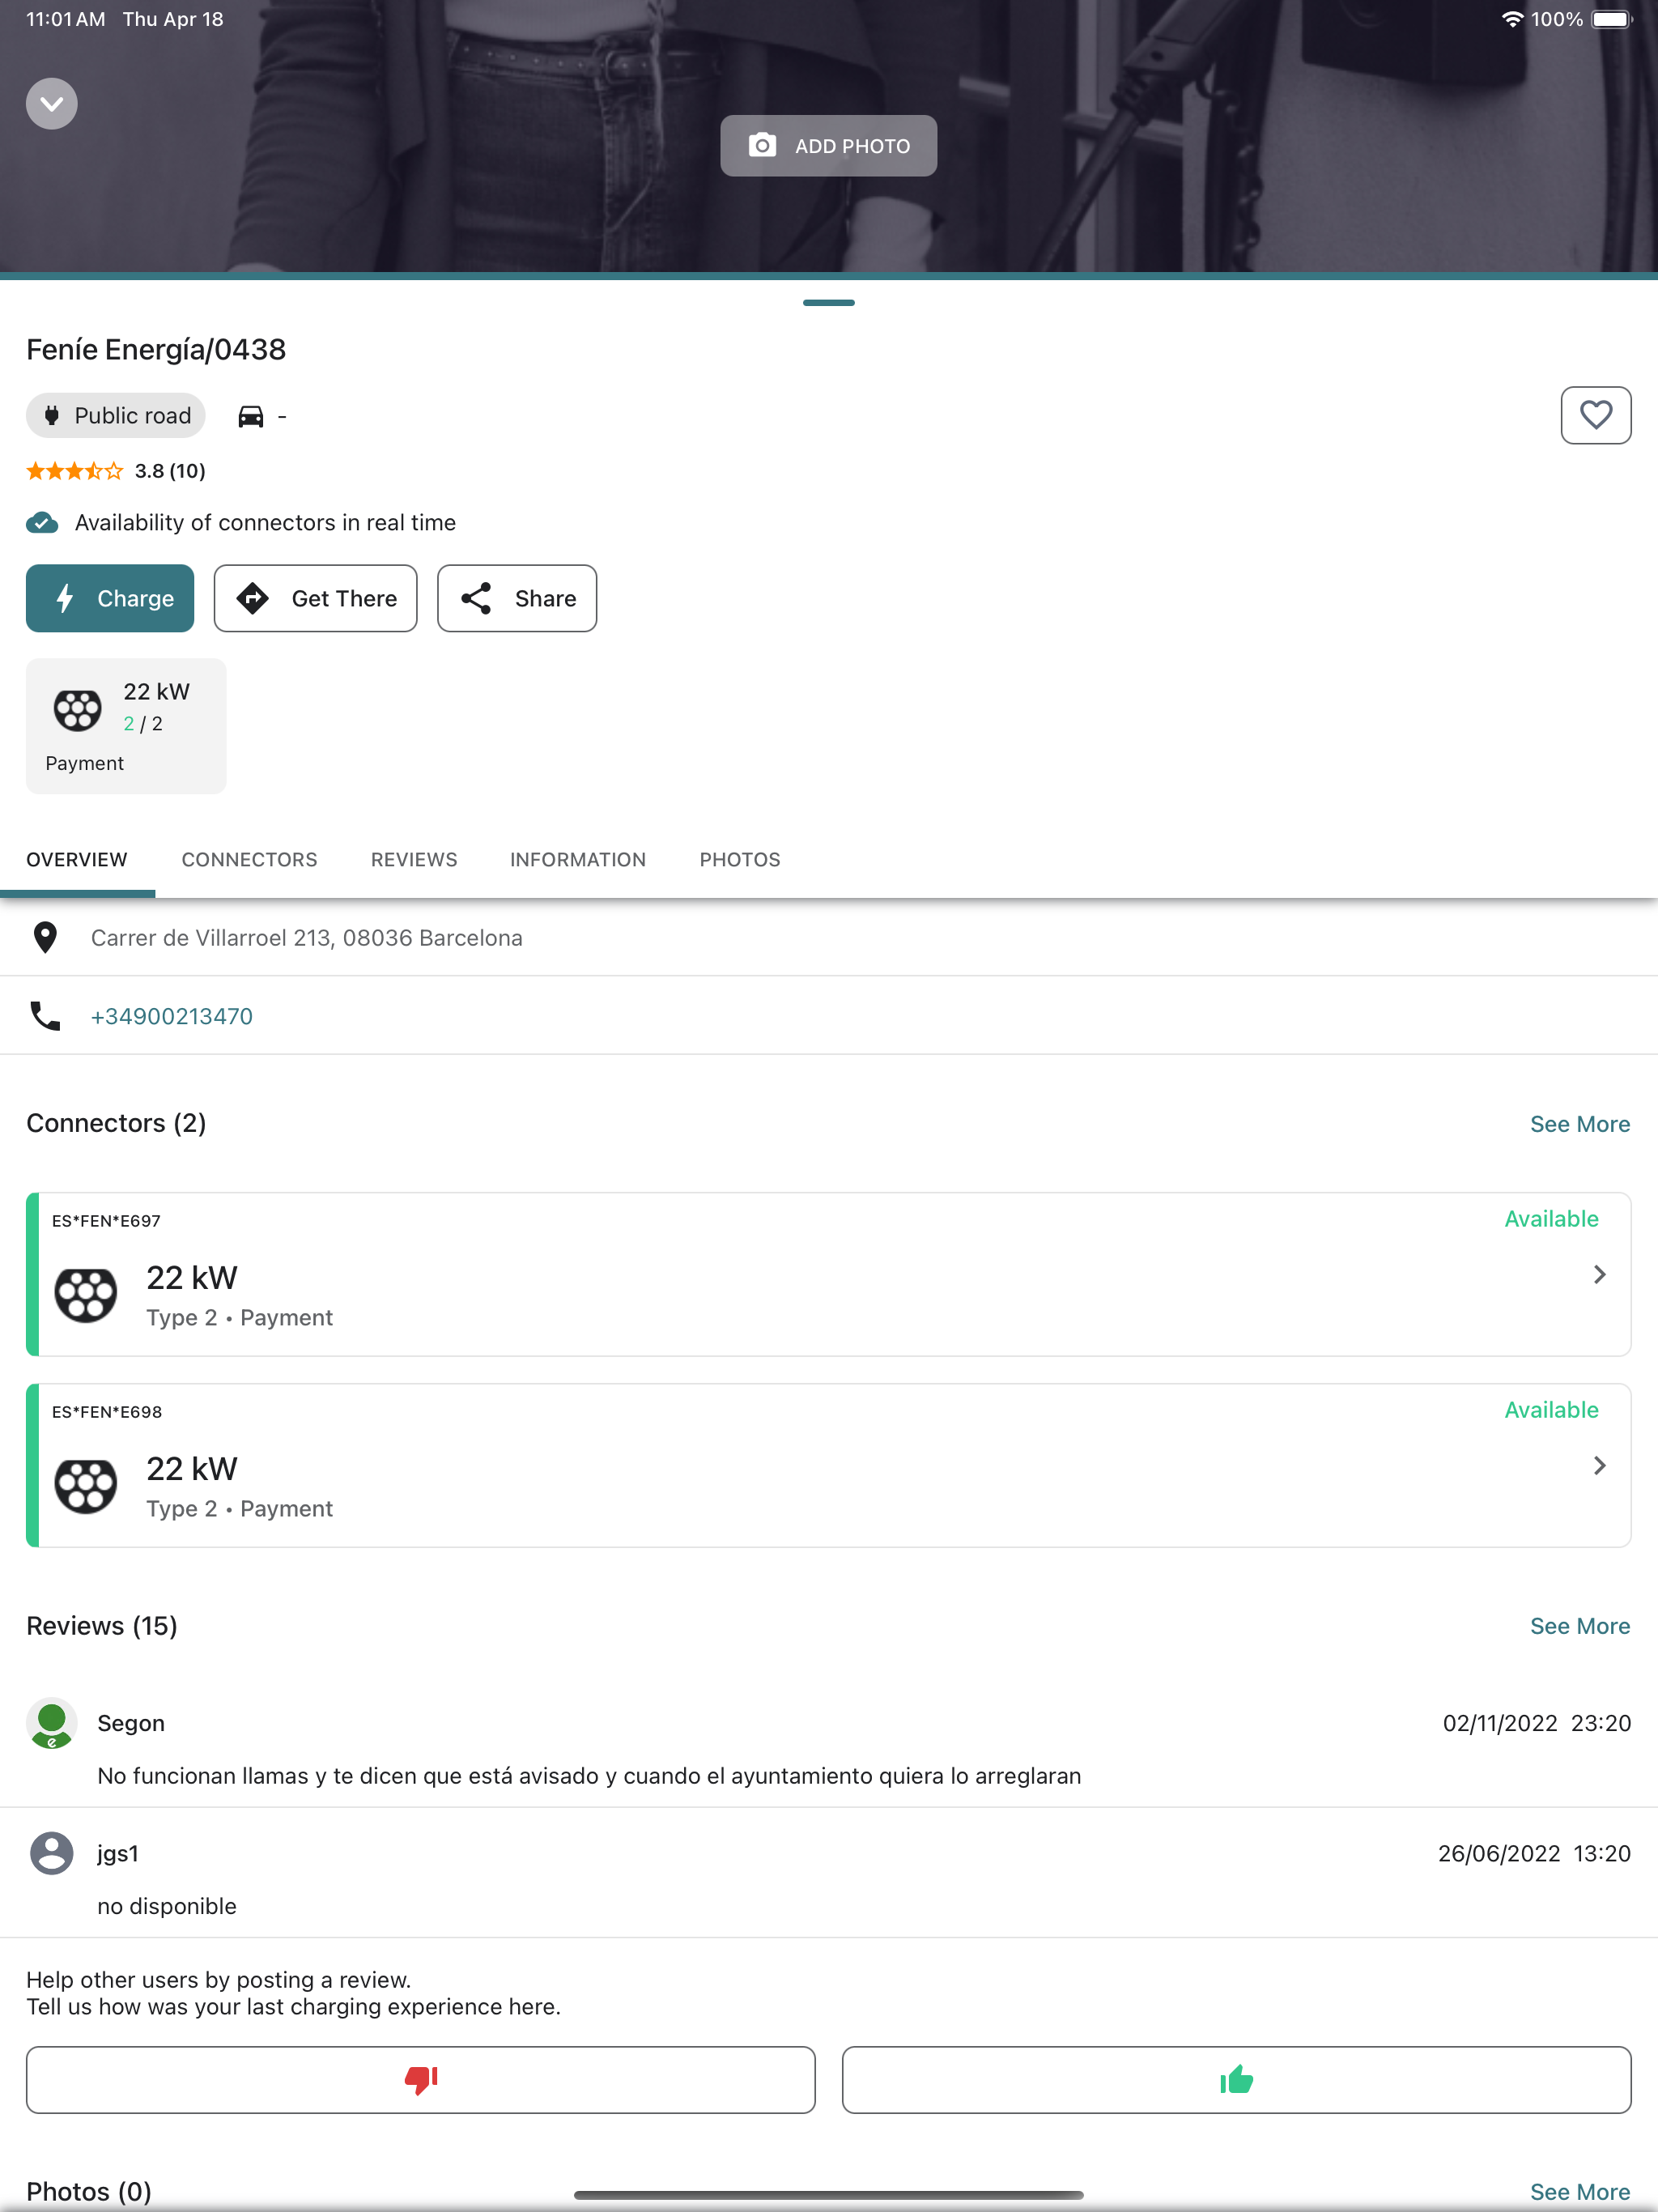The height and width of the screenshot is (2212, 1658).
Task: Open directions with Get There
Action: pos(315,598)
